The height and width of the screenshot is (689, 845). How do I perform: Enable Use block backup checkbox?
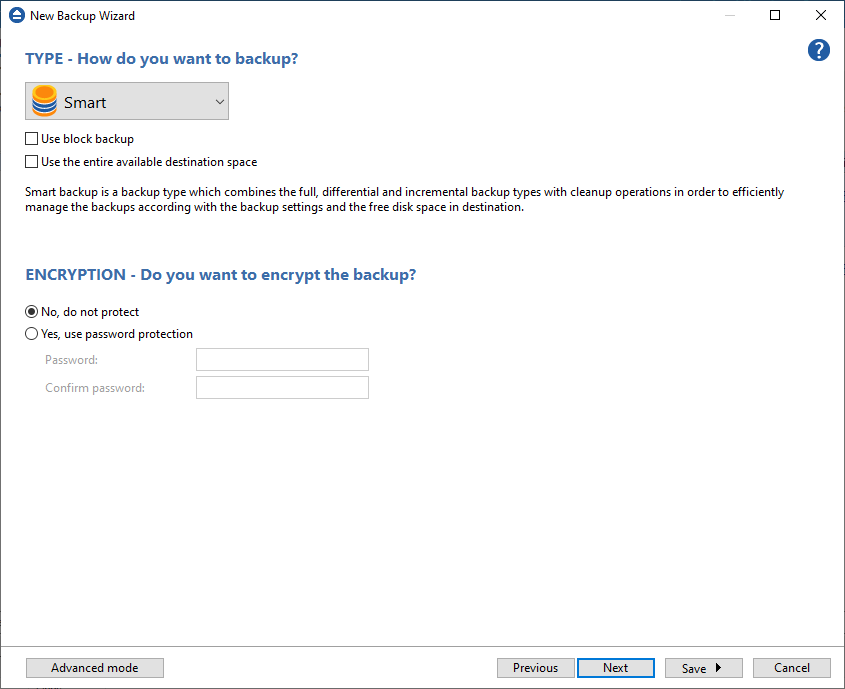pos(31,138)
